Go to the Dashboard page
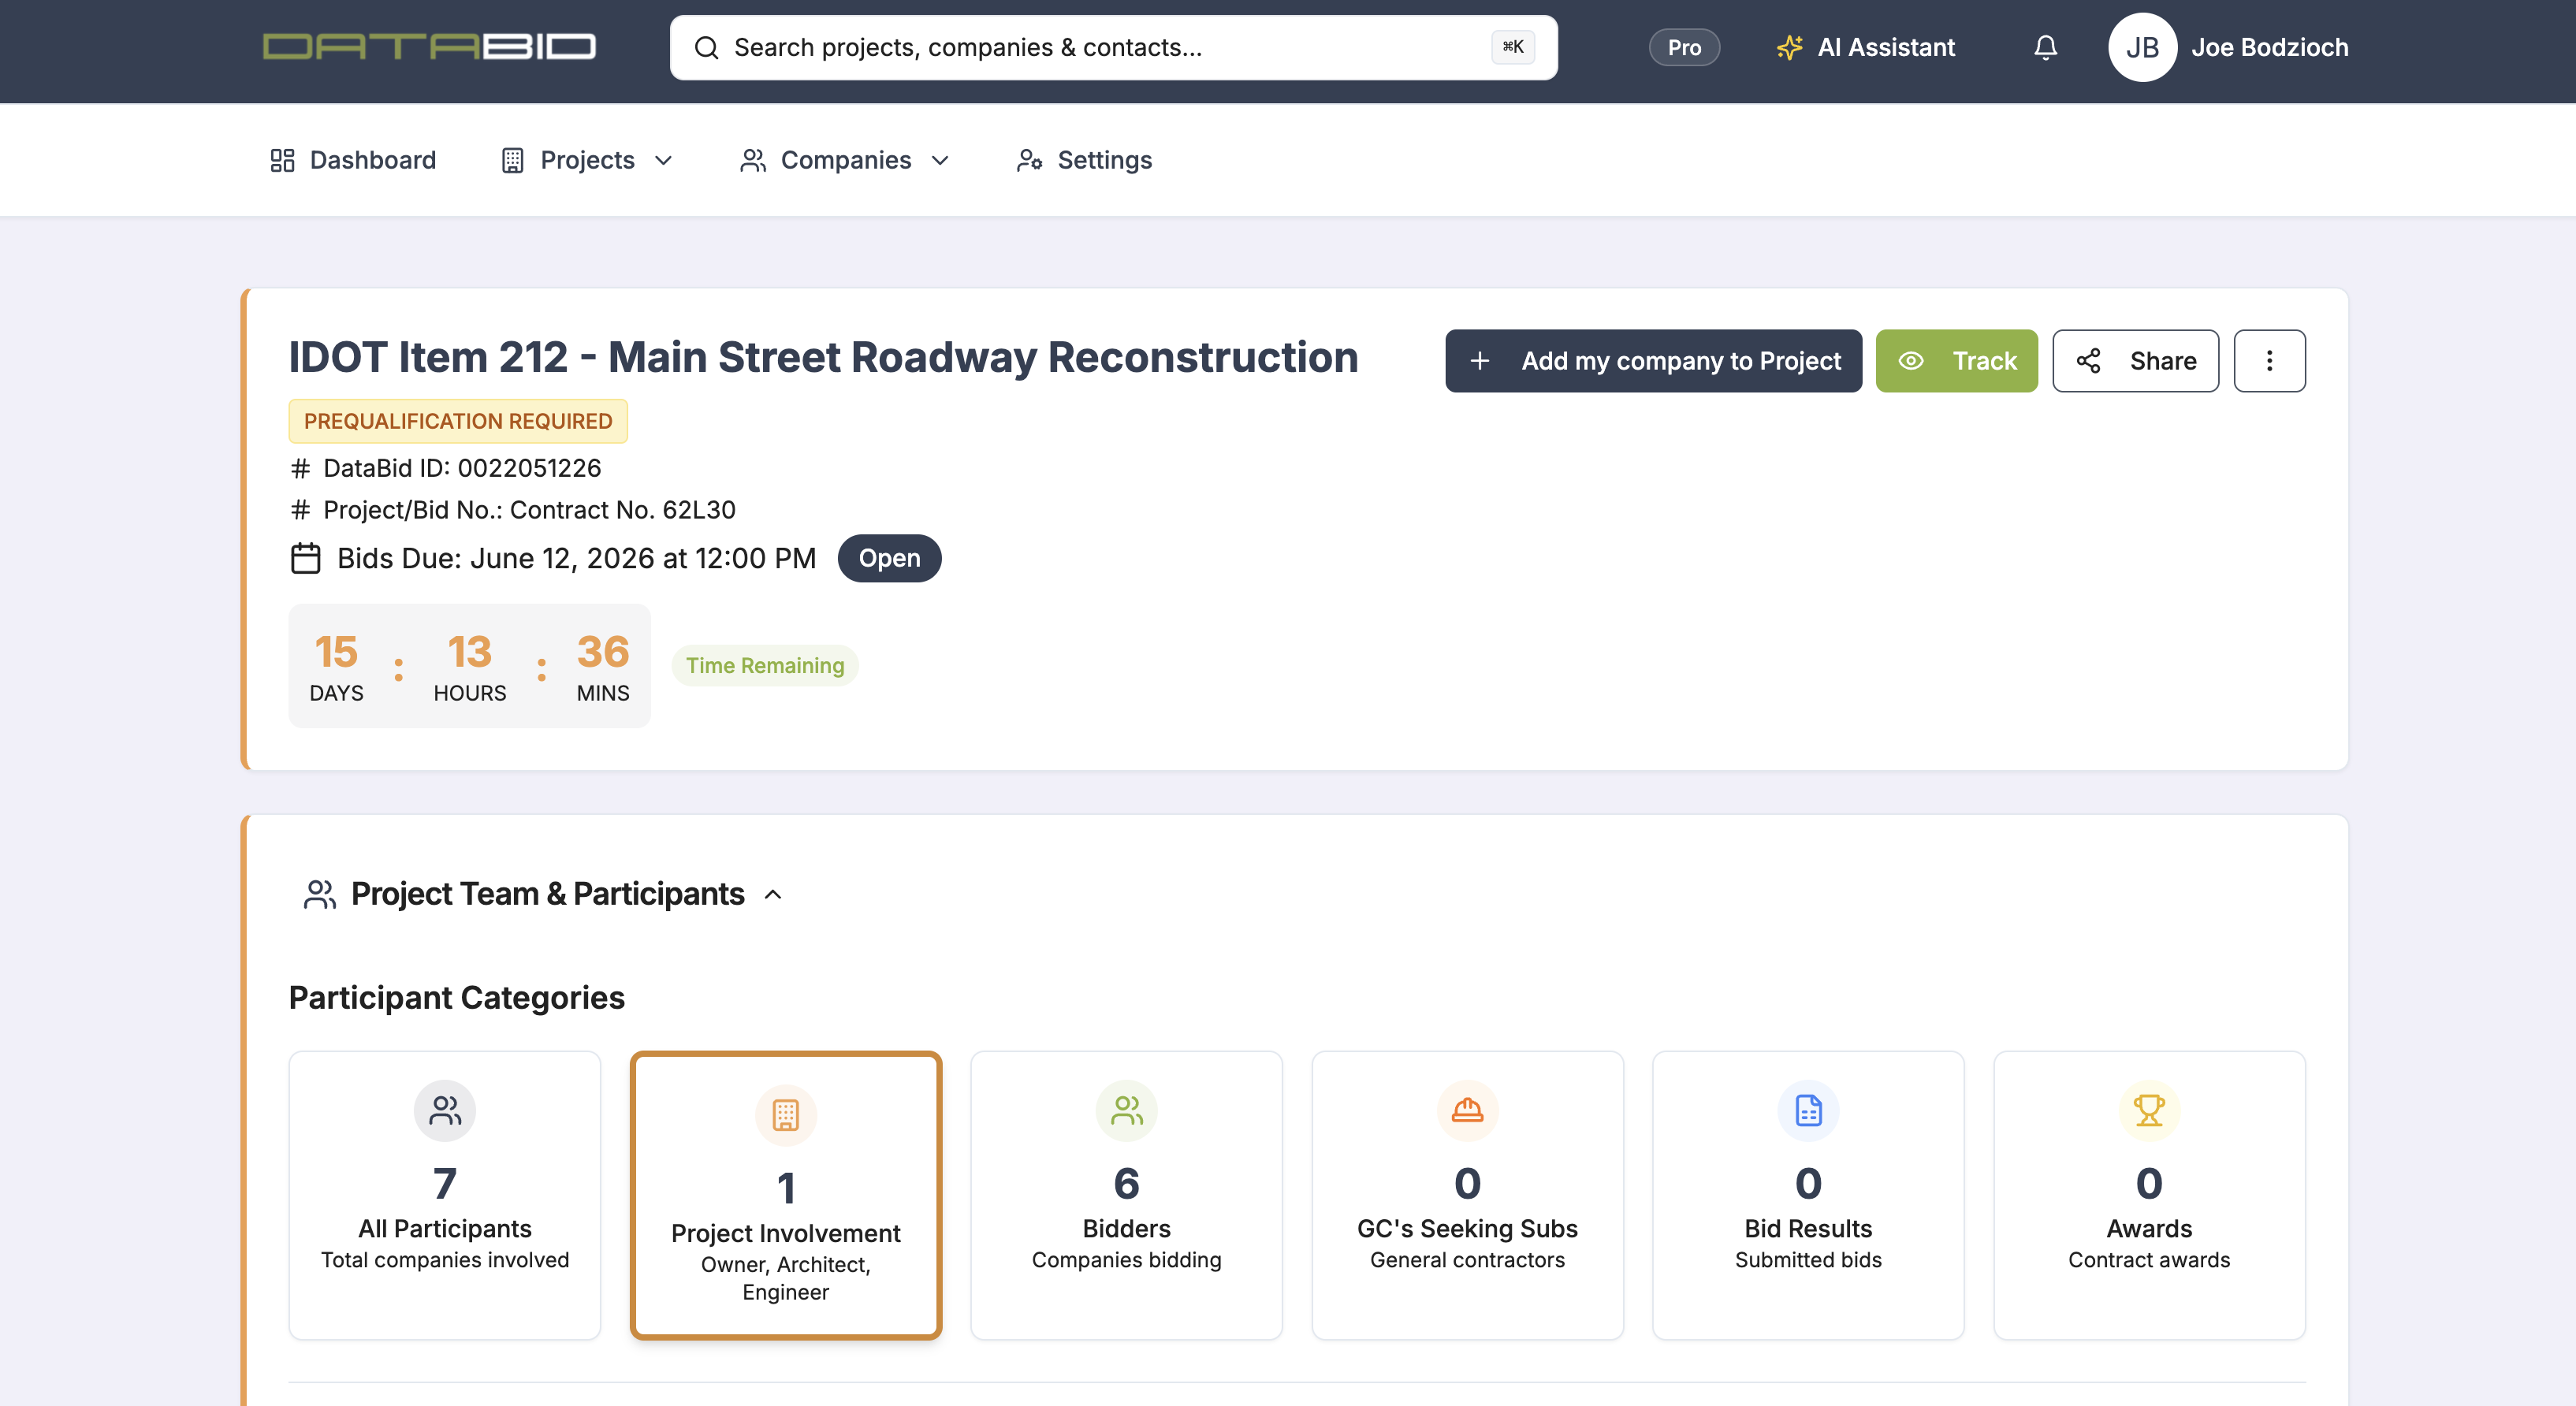 (353, 160)
